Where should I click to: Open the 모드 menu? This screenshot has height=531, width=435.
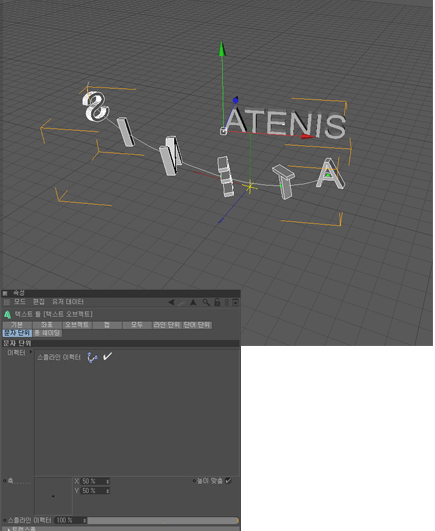(x=20, y=302)
